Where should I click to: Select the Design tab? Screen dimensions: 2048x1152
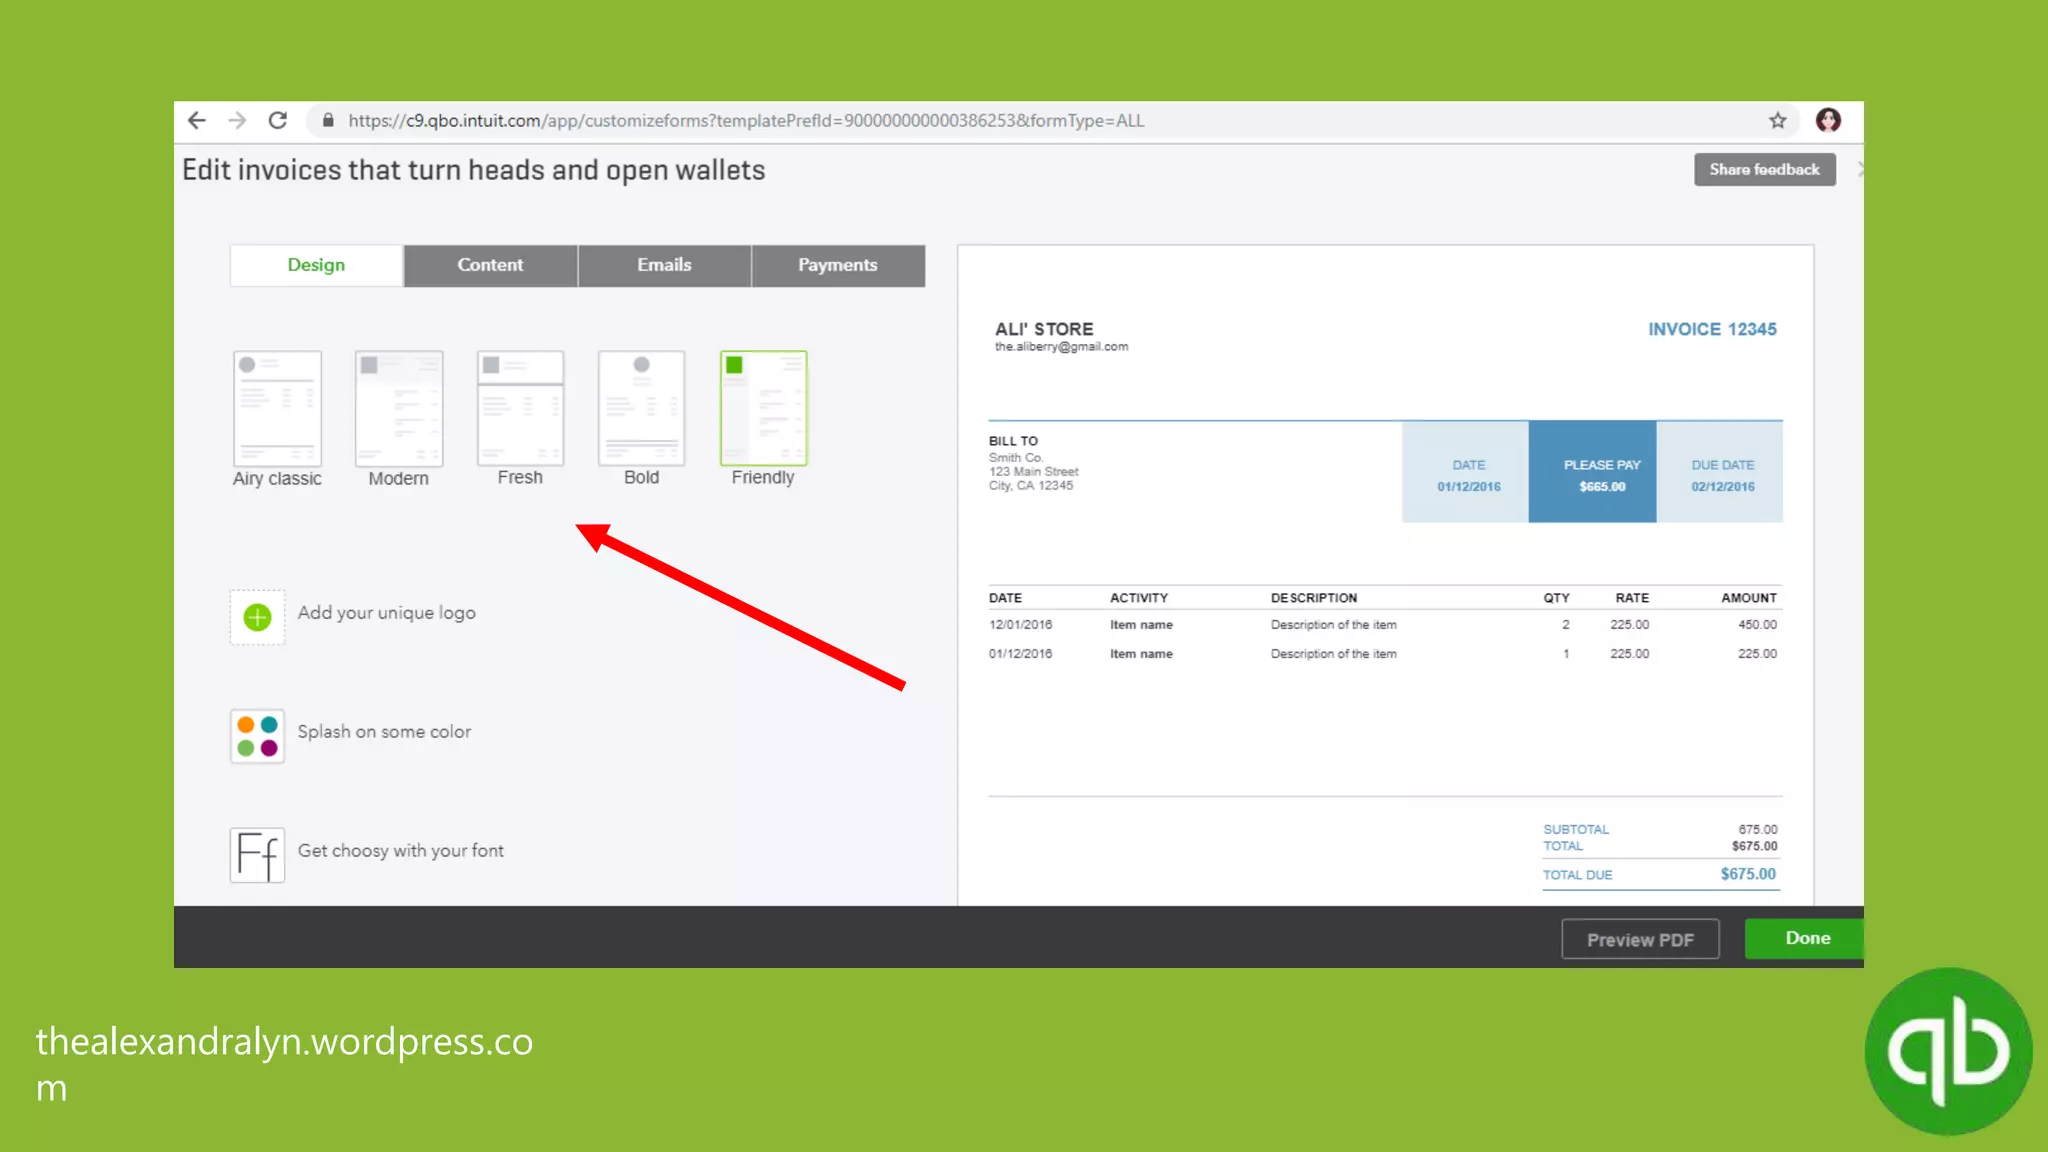(316, 265)
